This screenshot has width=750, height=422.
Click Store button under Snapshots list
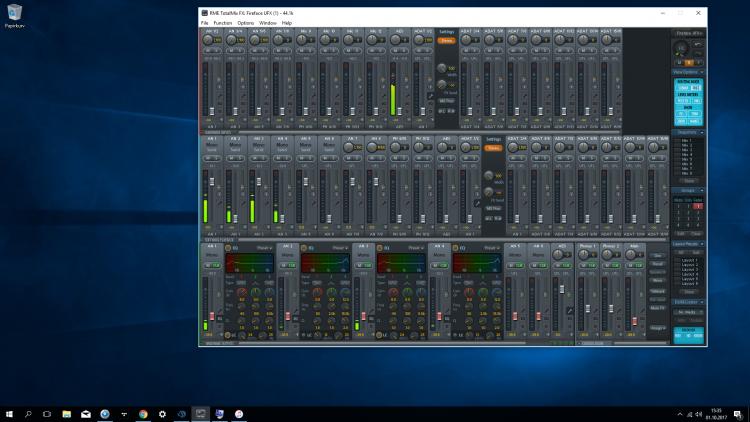(689, 181)
